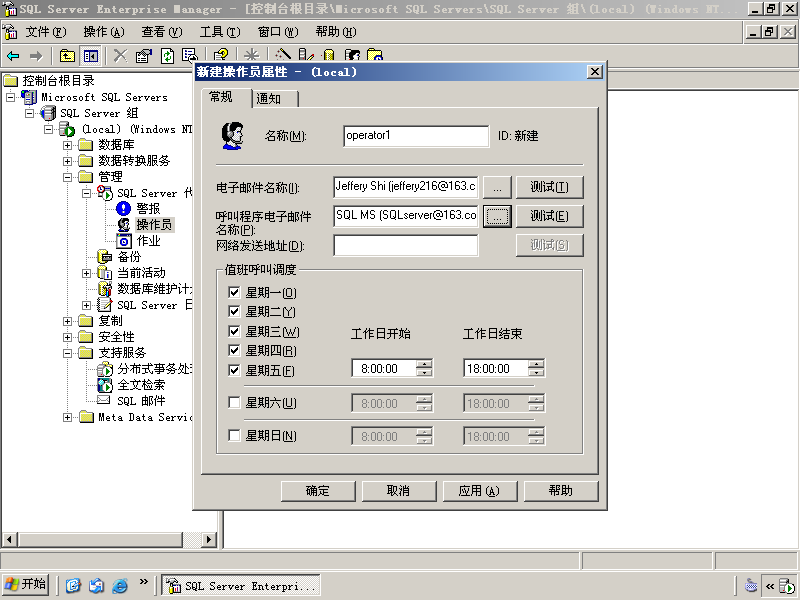Image resolution: width=800 pixels, height=600 pixels.
Task: Click the Back arrow in the toolbar
Action: (x=13, y=56)
